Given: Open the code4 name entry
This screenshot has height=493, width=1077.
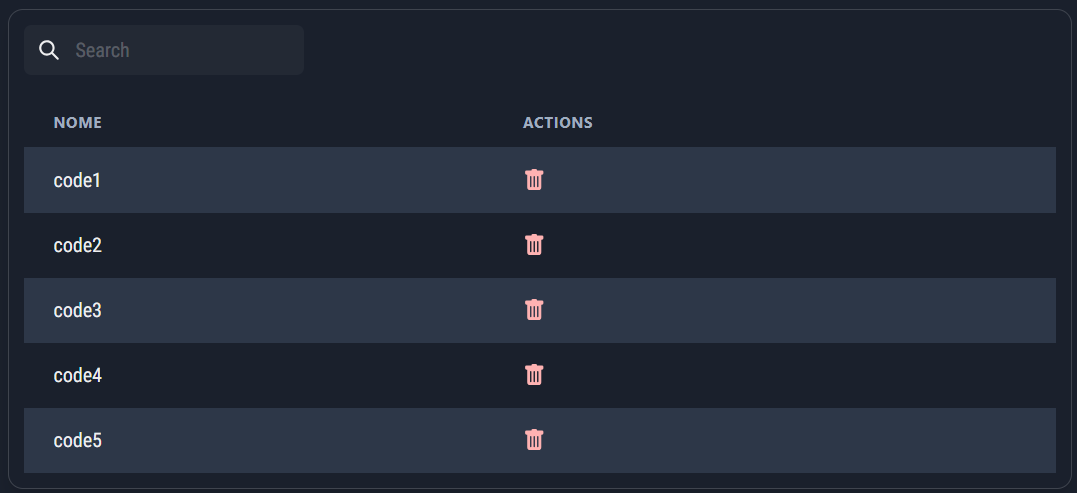Looking at the screenshot, I should coord(77,376).
